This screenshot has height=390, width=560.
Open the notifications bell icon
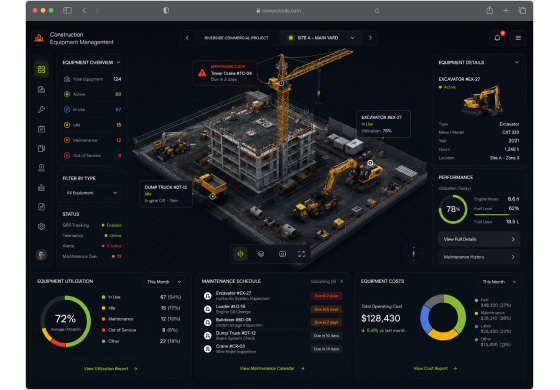(x=497, y=38)
